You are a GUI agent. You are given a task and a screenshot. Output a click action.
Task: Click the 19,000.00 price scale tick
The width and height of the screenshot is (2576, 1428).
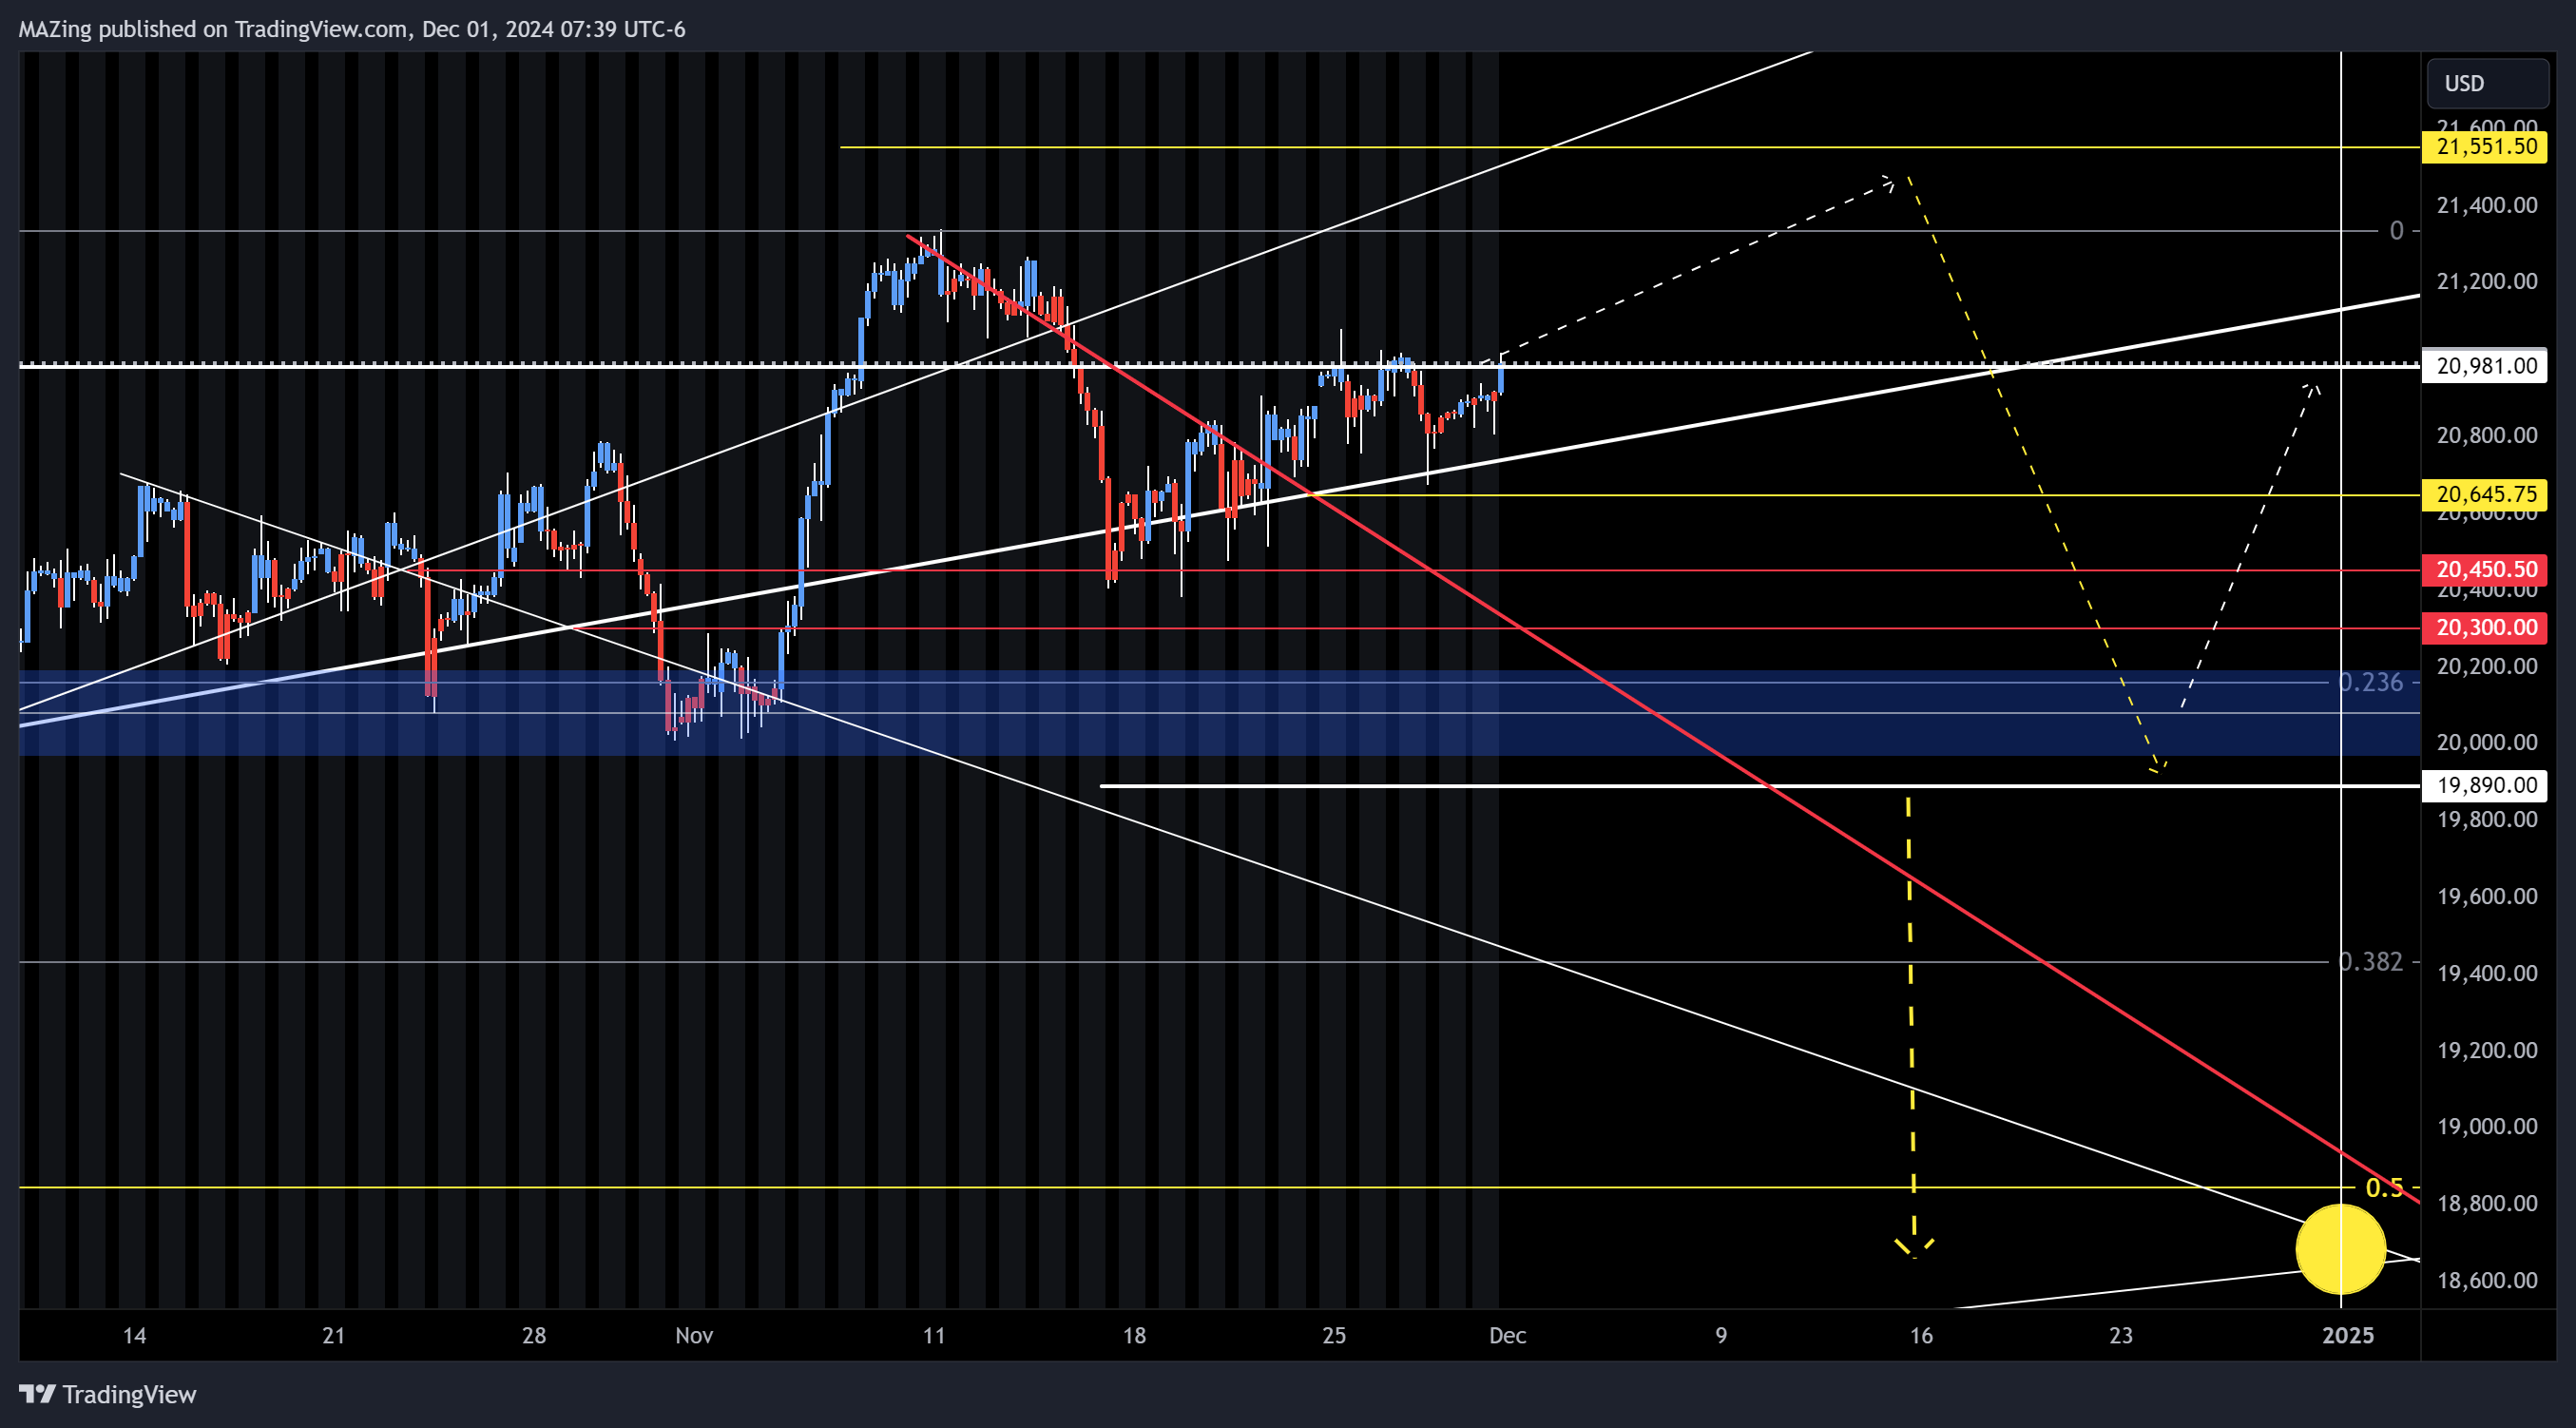click(2486, 1126)
